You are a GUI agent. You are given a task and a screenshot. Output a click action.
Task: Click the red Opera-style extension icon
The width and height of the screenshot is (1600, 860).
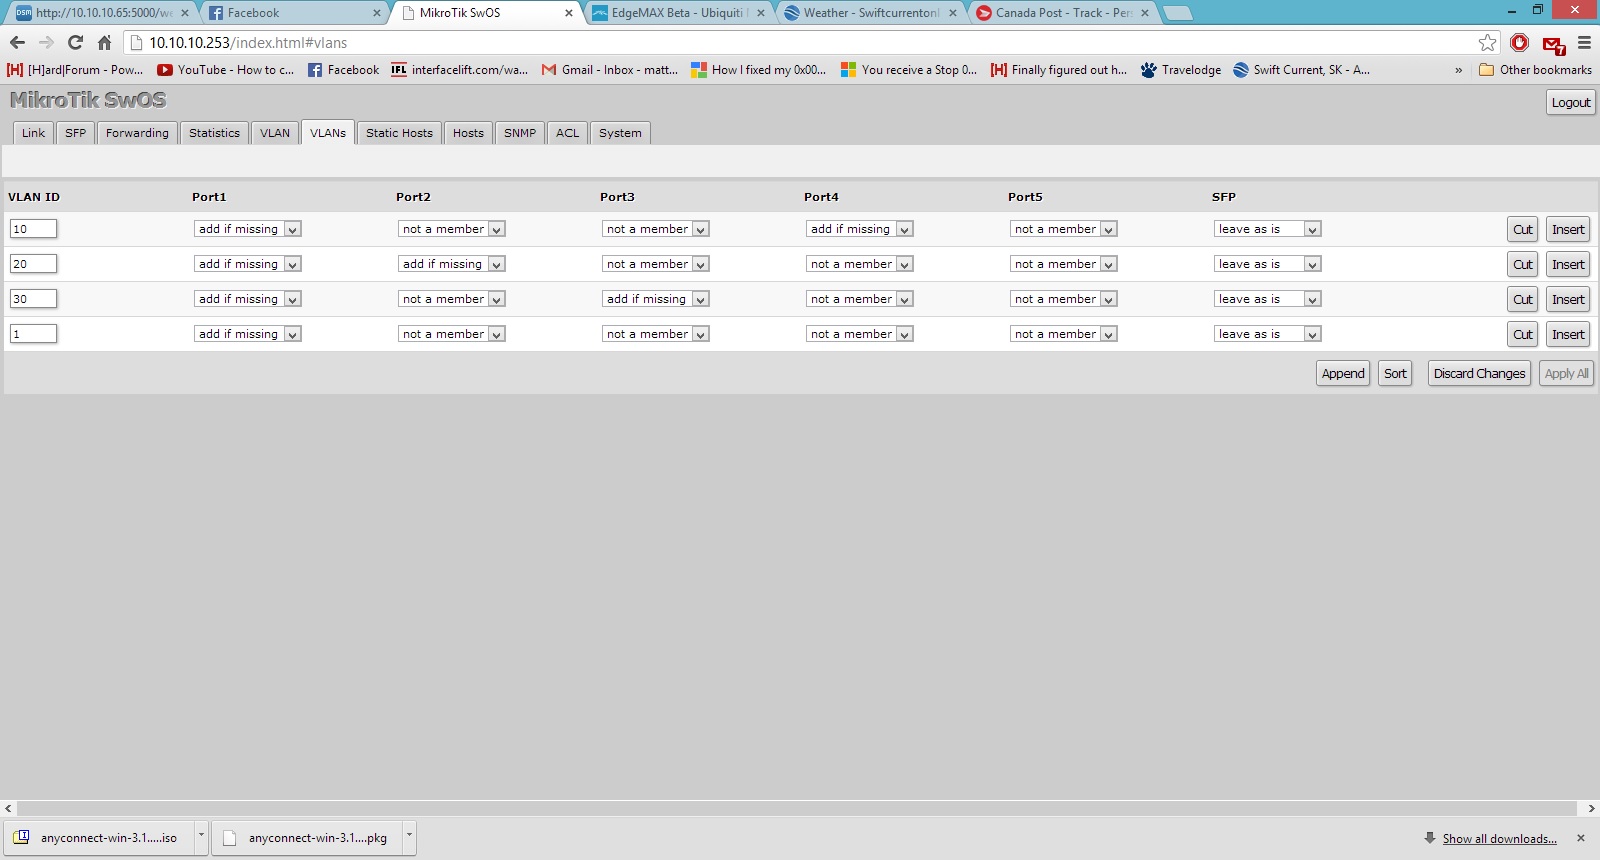tap(1520, 43)
